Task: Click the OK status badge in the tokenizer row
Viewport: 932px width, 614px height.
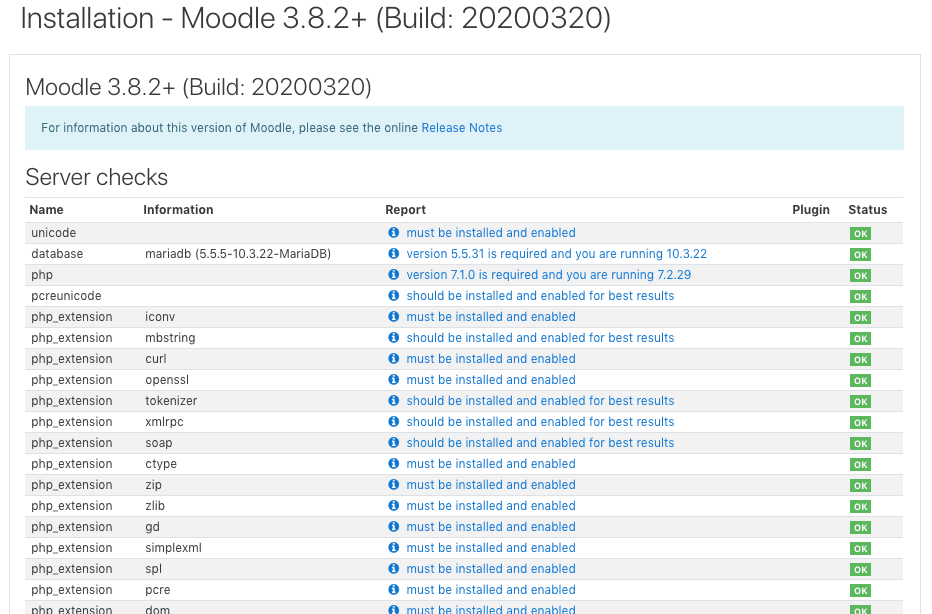Action: tap(860, 402)
